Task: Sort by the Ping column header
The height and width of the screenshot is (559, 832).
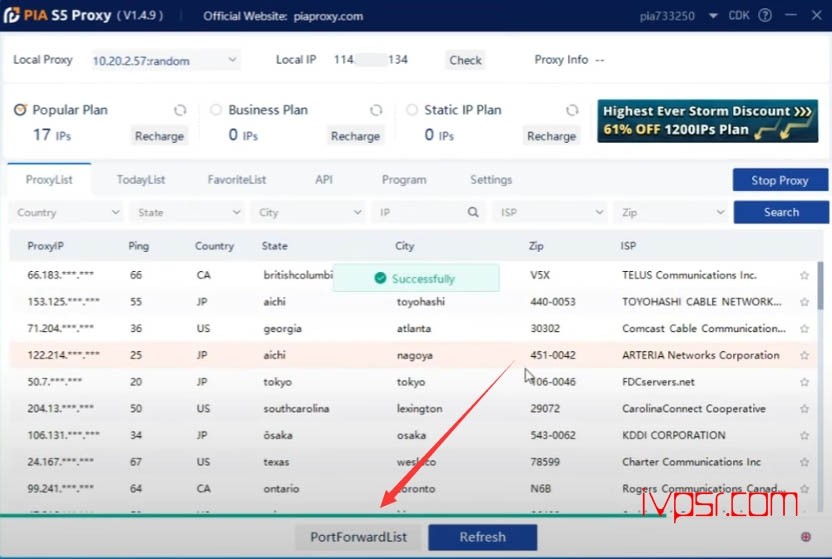Action: (138, 246)
